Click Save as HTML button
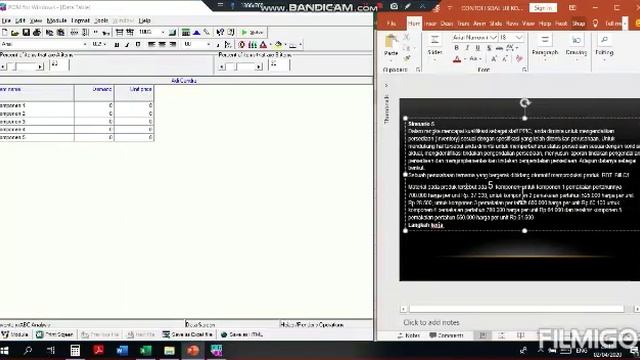640x360 pixels. [242, 335]
